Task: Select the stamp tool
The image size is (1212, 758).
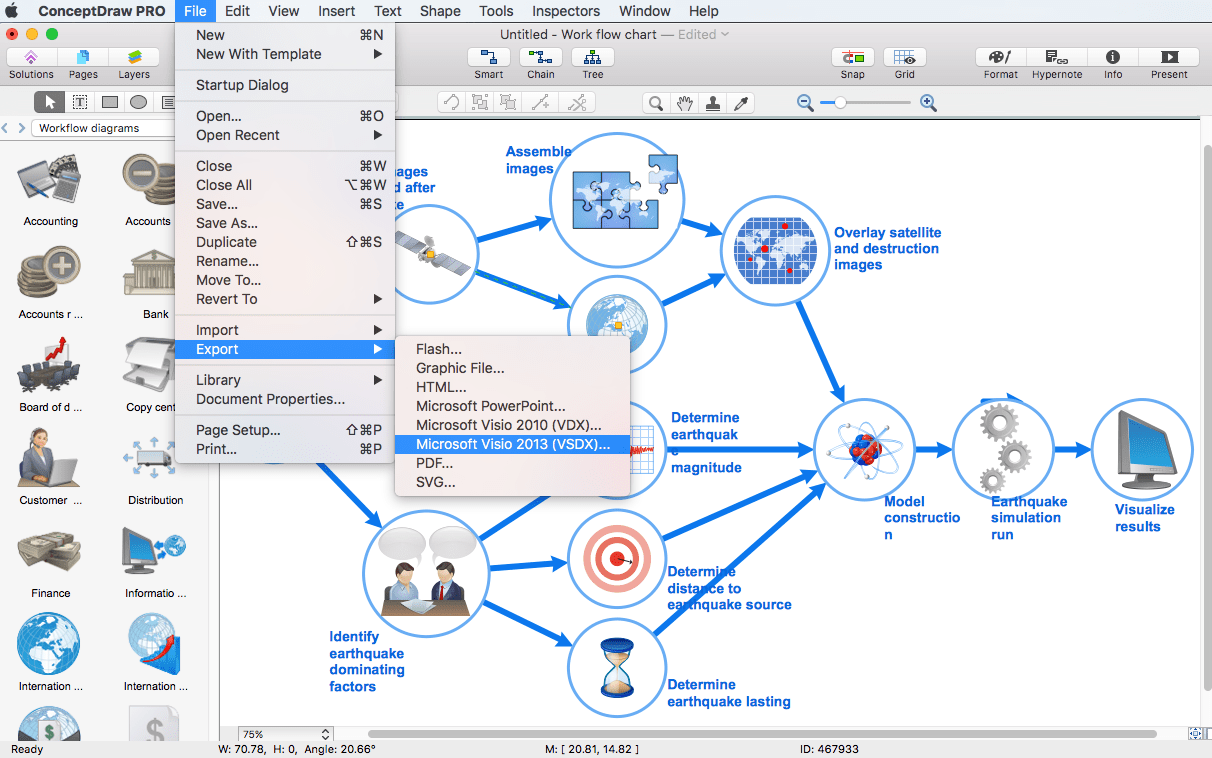Action: (x=713, y=102)
